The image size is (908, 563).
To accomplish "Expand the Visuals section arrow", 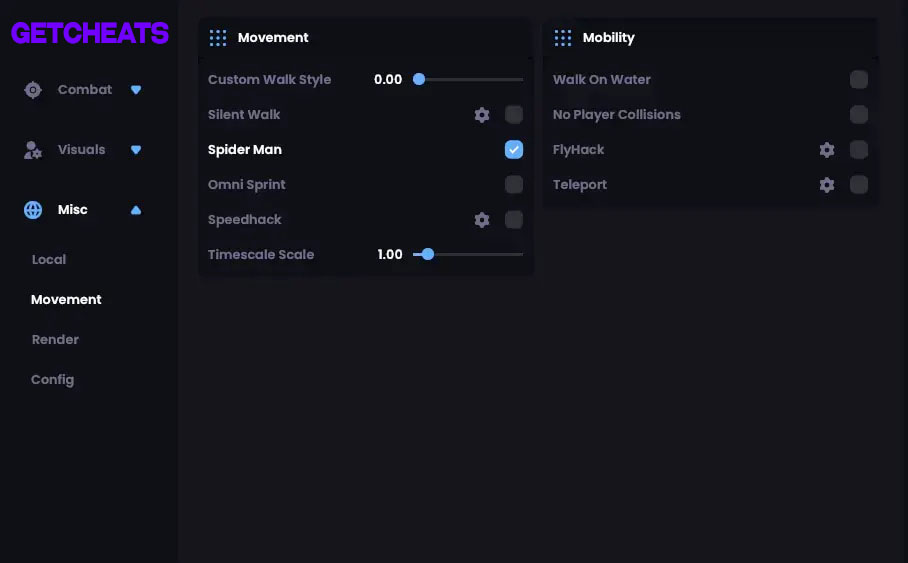I will point(136,150).
